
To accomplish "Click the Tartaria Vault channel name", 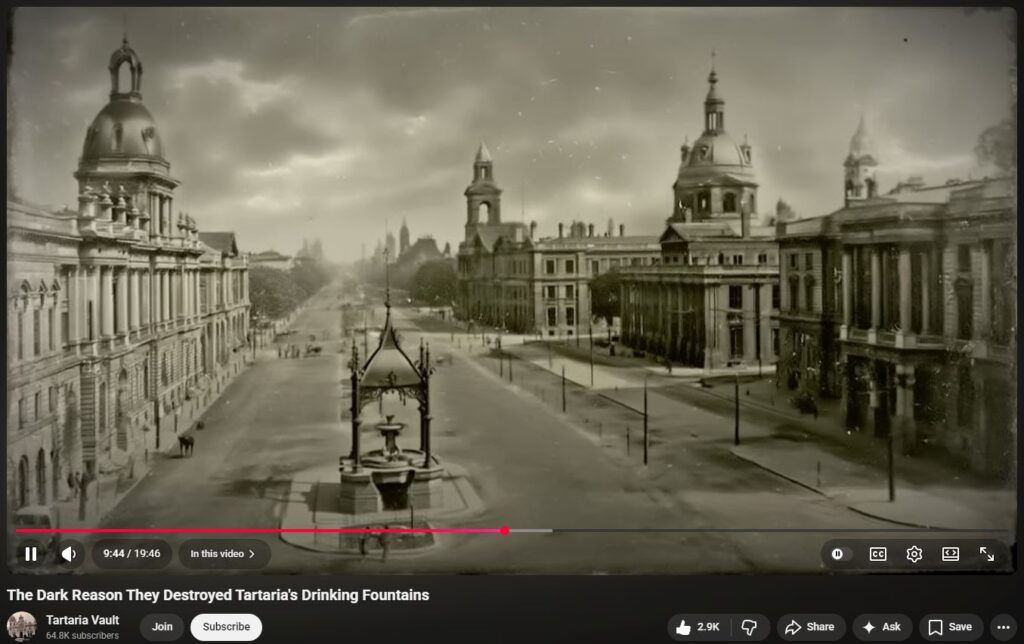I will [x=82, y=620].
